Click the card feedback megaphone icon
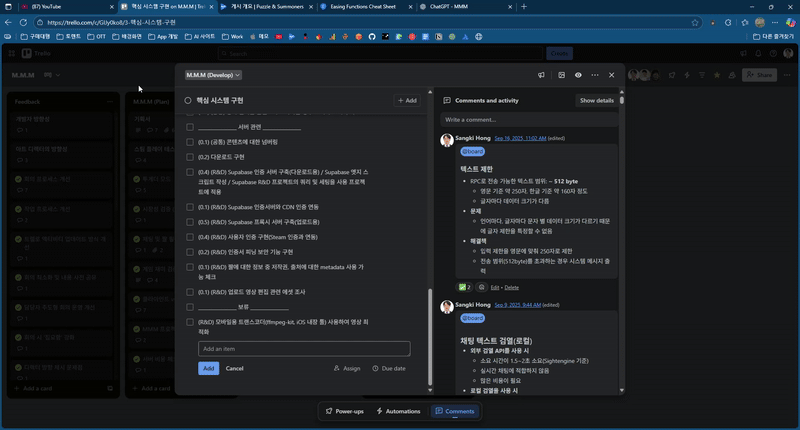This screenshot has height=430, width=800. 541,75
